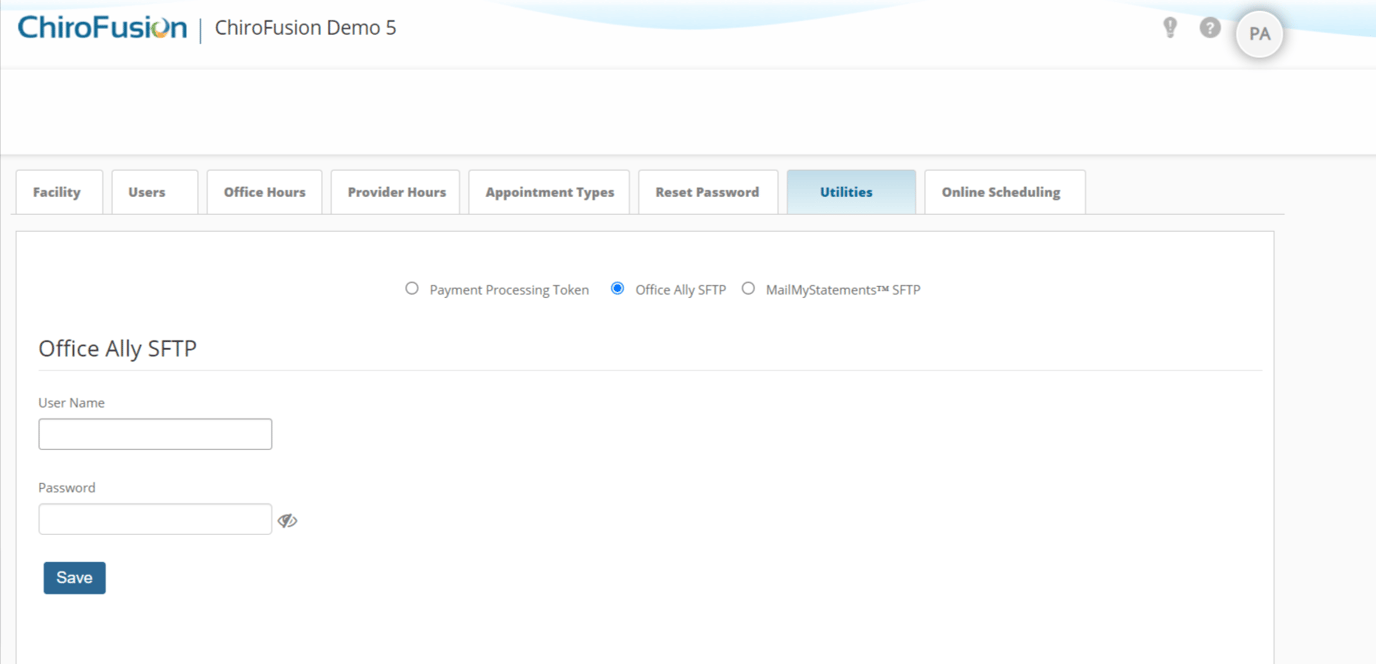The width and height of the screenshot is (1376, 664).
Task: Open the help question mark icon
Action: (x=1210, y=28)
